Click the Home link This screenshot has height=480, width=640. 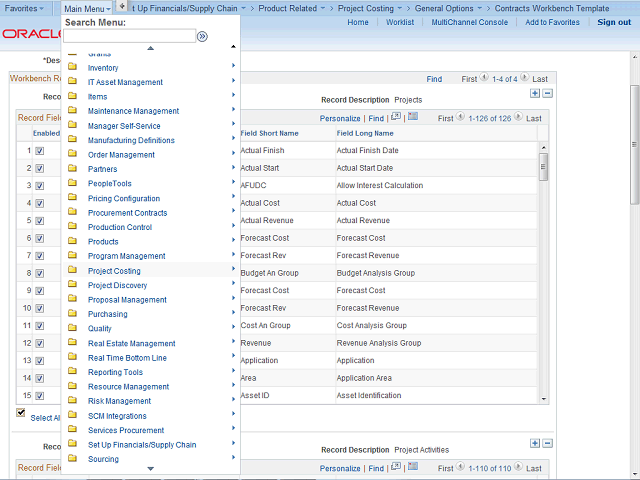click(358, 22)
